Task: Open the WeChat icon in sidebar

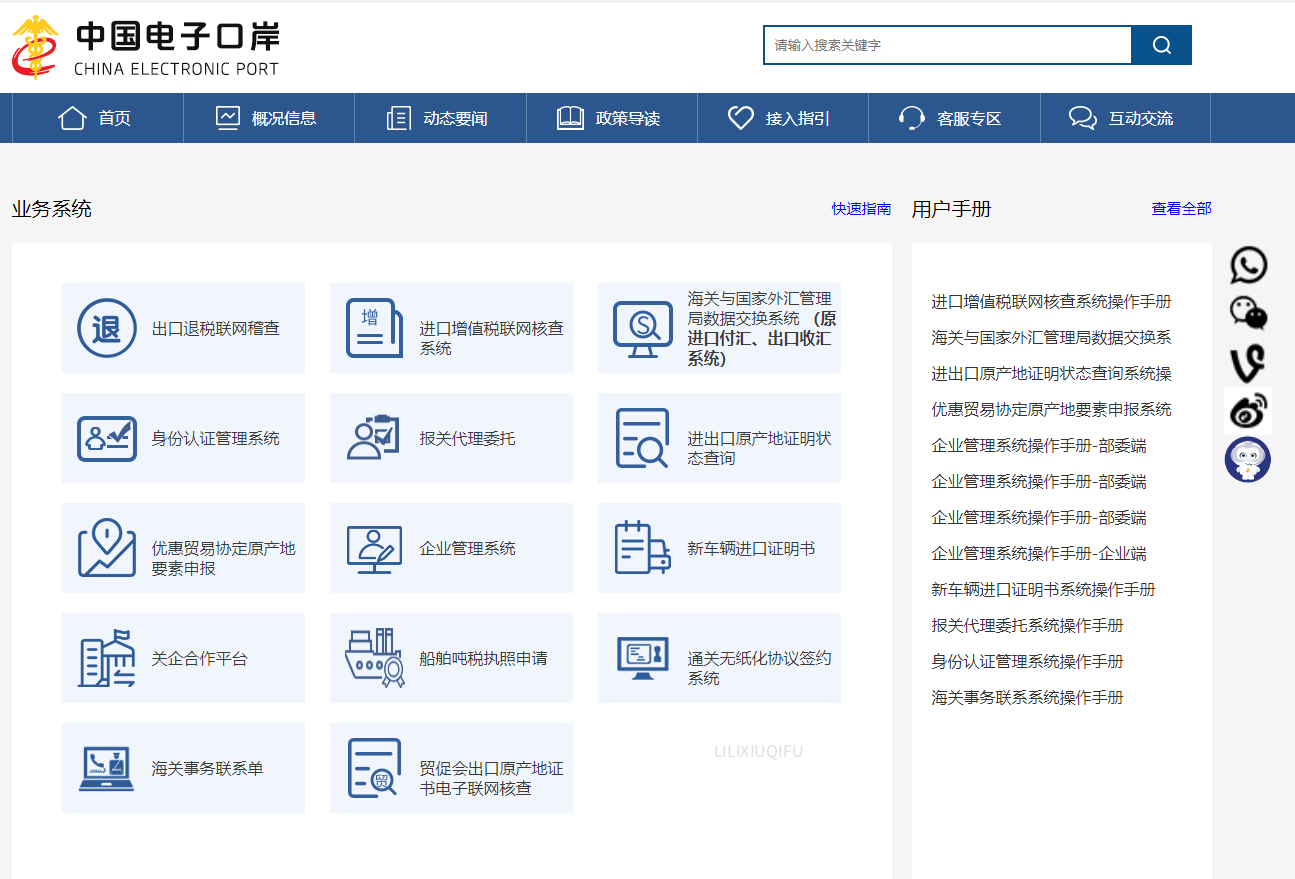Action: pyautogui.click(x=1248, y=313)
